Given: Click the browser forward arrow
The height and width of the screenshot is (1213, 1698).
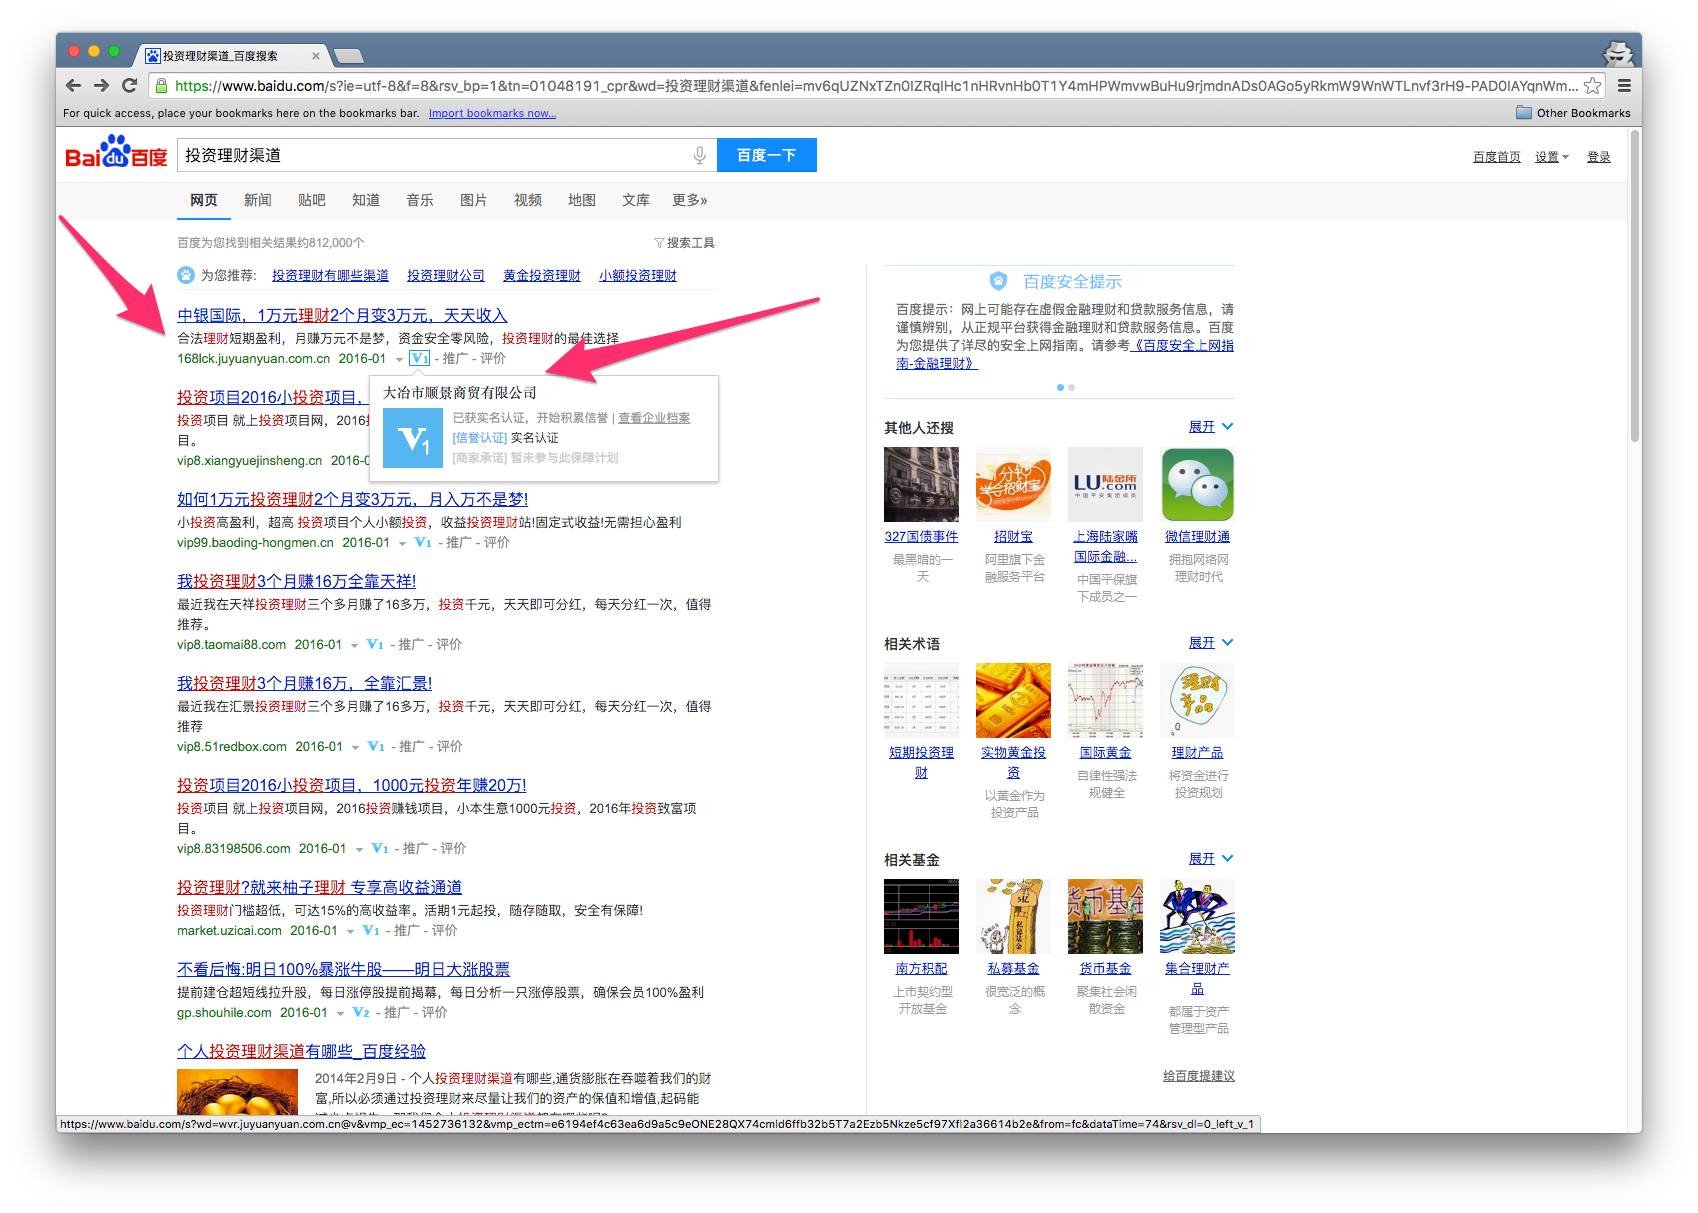Looking at the screenshot, I should point(101,86).
